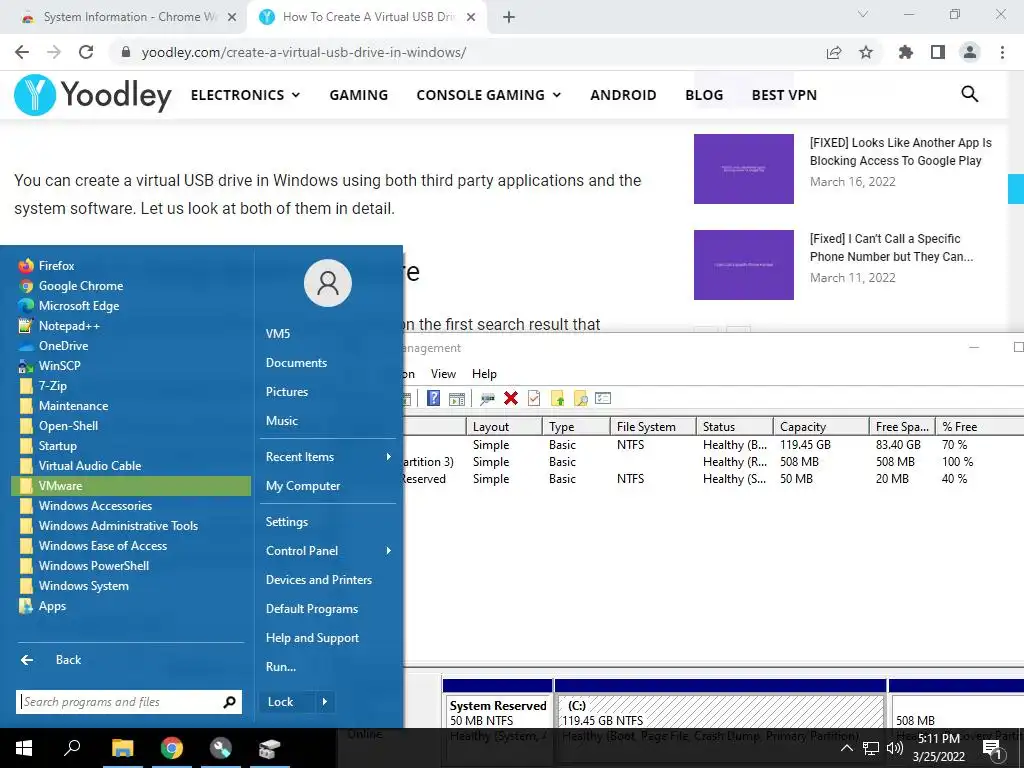Switch to System Information Chrome tab
Image resolution: width=1024 pixels, height=768 pixels.
pos(127,17)
